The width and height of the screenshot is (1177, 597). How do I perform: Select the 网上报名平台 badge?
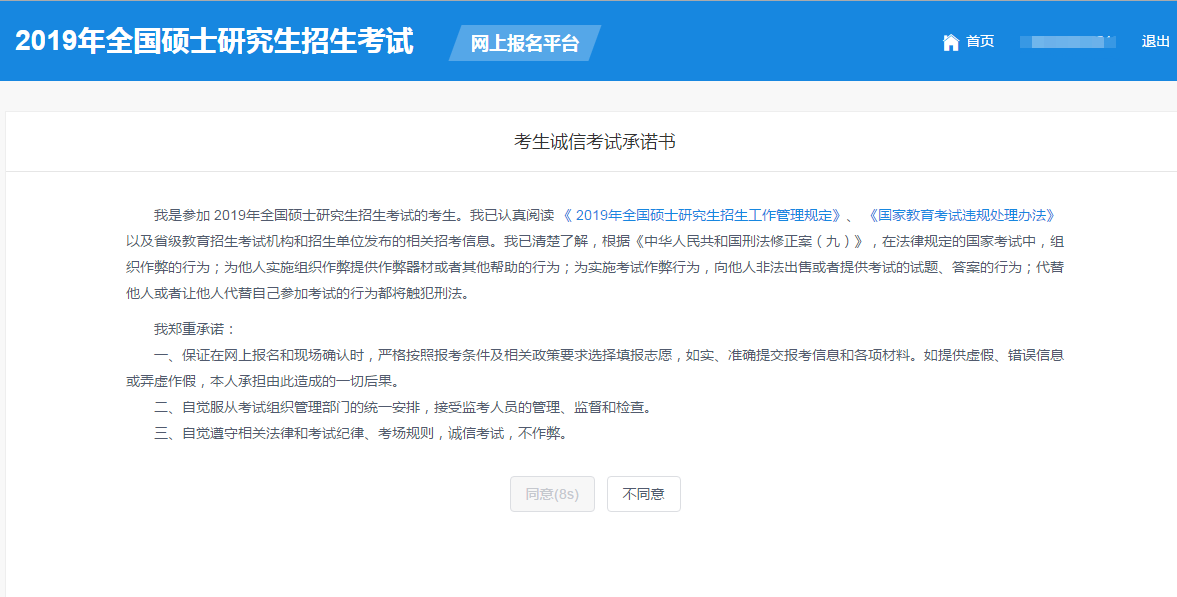(525, 44)
